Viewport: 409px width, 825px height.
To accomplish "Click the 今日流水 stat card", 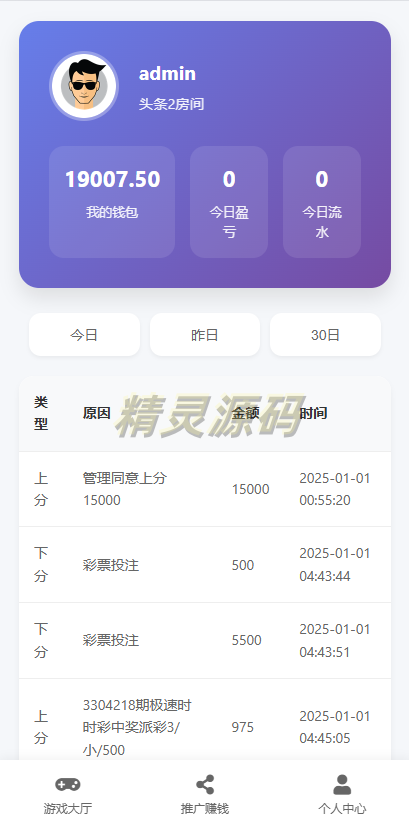I will (322, 202).
